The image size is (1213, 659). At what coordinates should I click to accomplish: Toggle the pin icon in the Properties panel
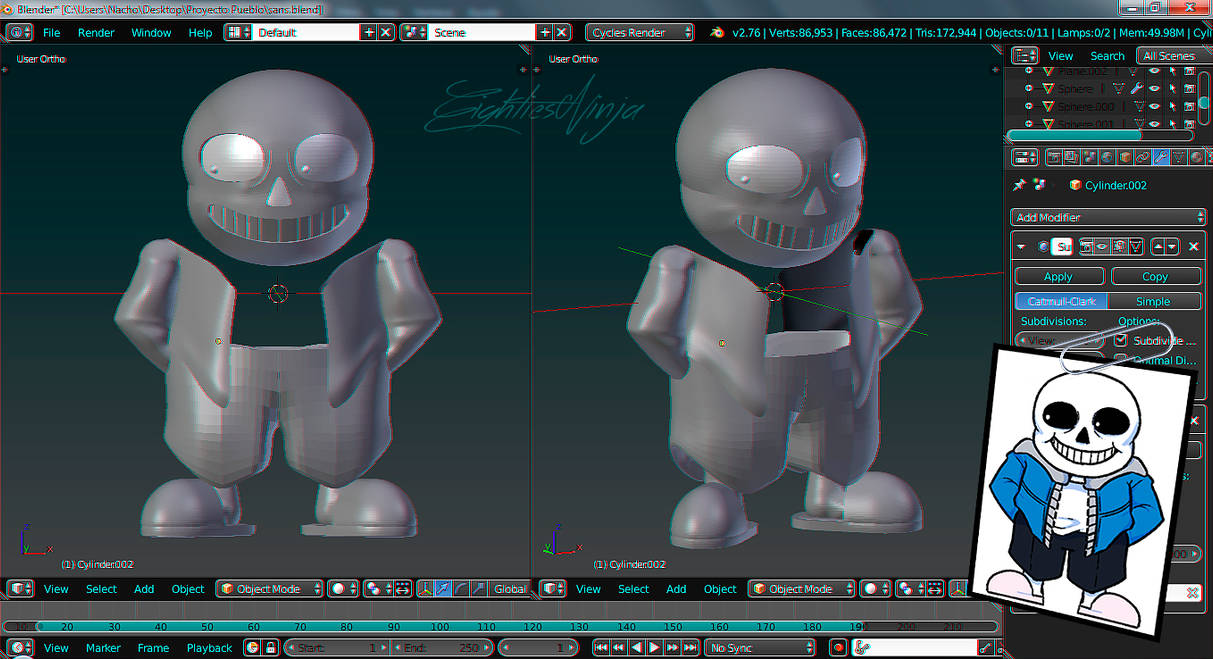click(x=1018, y=185)
